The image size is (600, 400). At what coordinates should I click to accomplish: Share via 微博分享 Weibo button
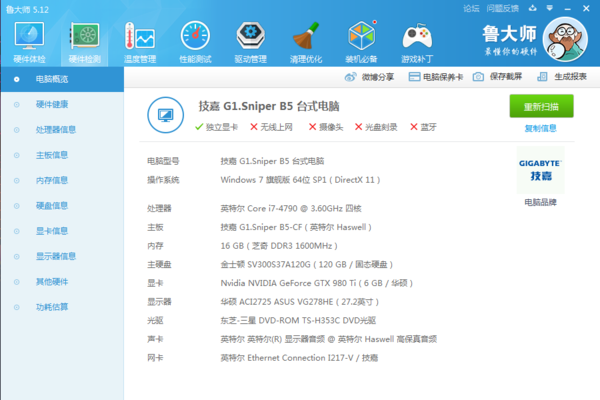372,77
